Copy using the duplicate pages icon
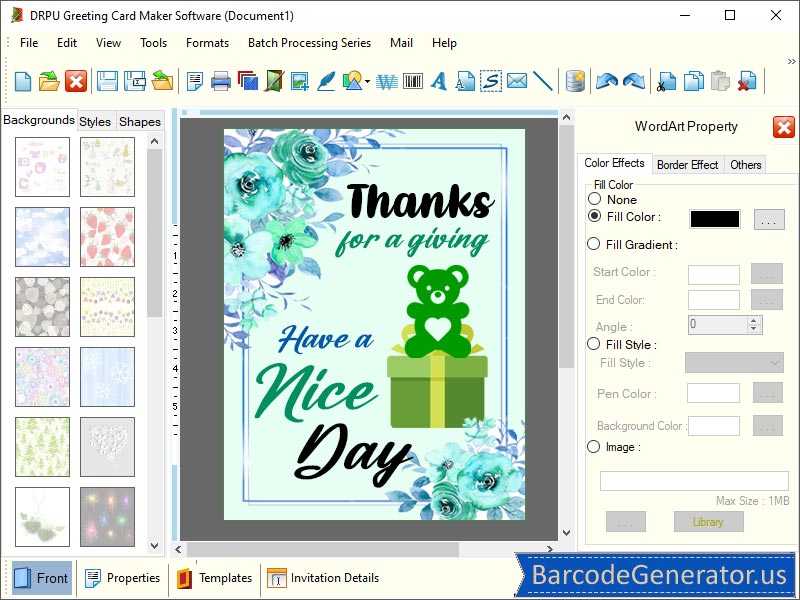Screen dimensions: 800x600 [x=693, y=81]
